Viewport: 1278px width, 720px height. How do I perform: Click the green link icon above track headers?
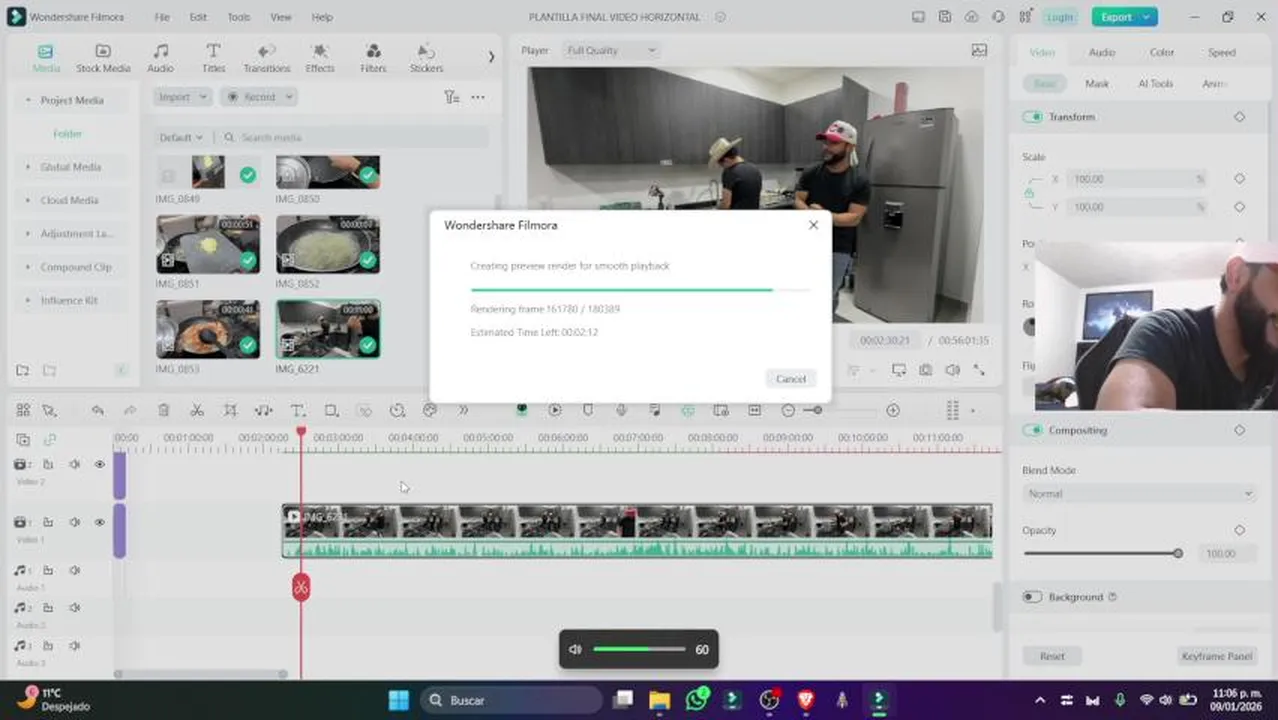click(48, 439)
